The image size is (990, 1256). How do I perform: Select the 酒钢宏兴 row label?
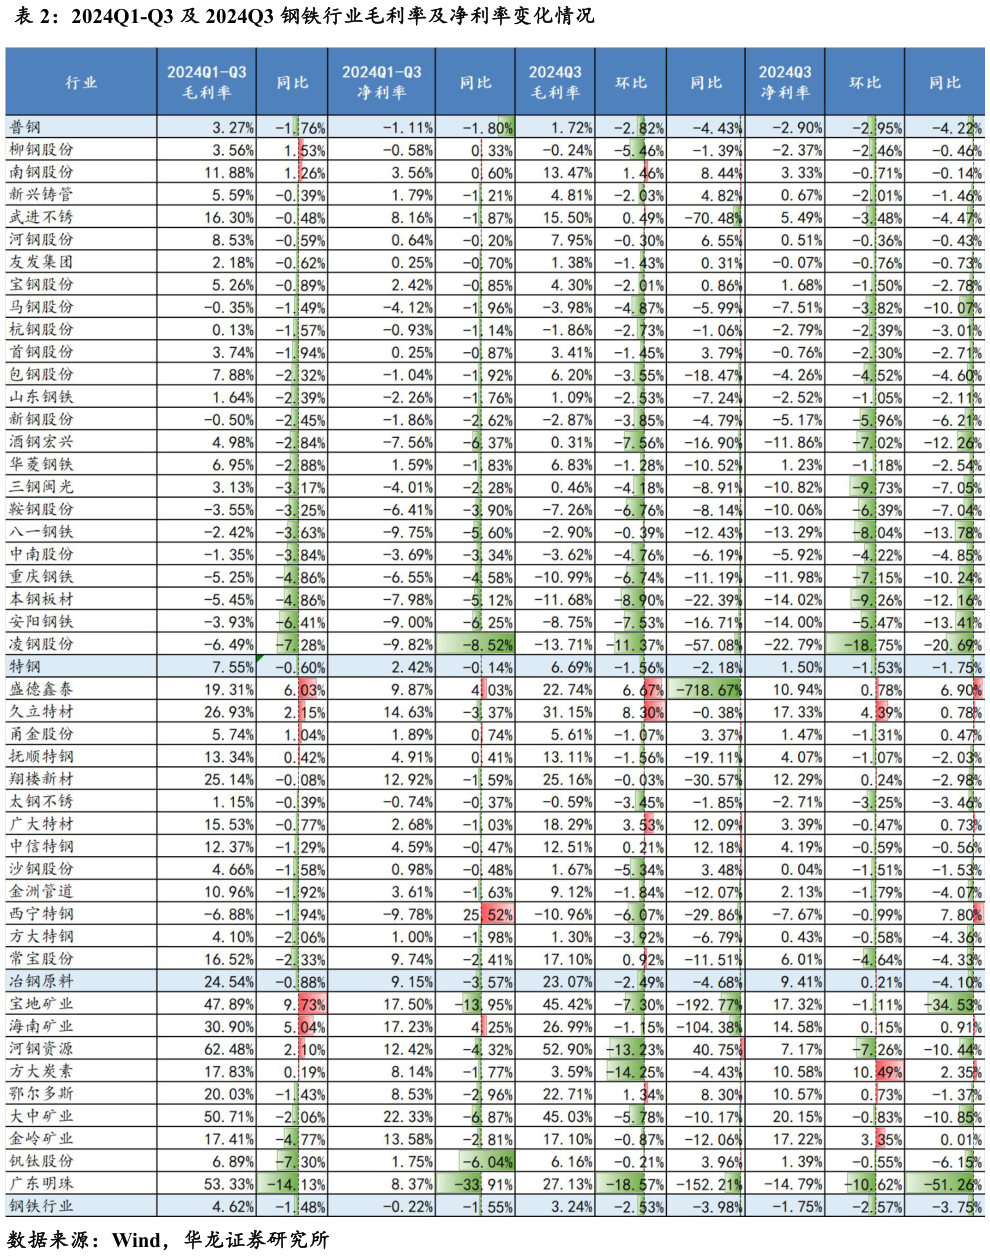41,442
